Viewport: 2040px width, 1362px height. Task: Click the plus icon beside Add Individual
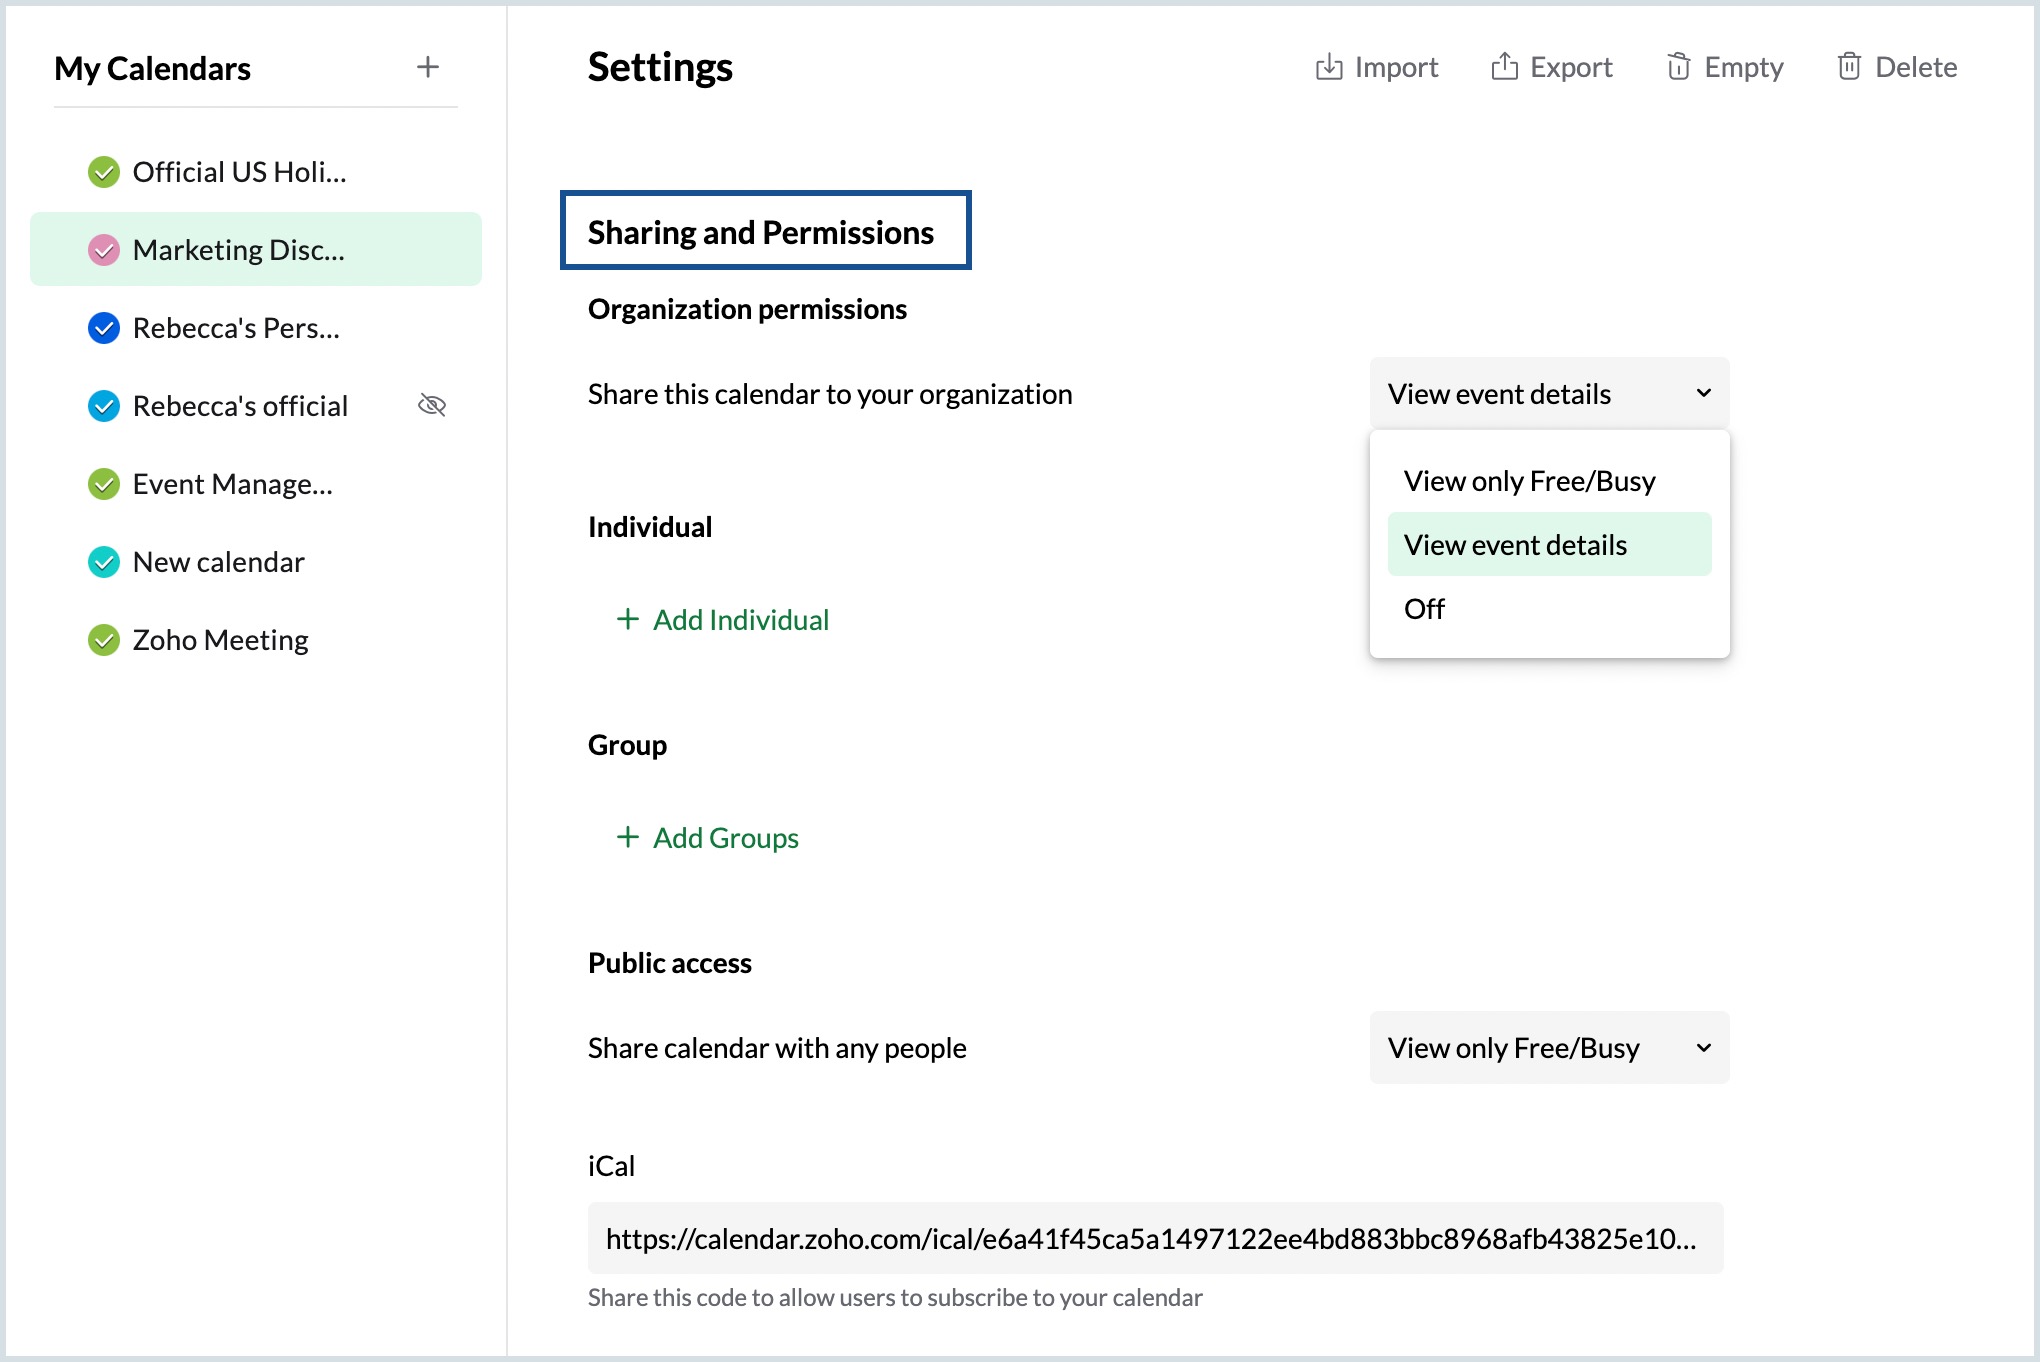pos(627,620)
